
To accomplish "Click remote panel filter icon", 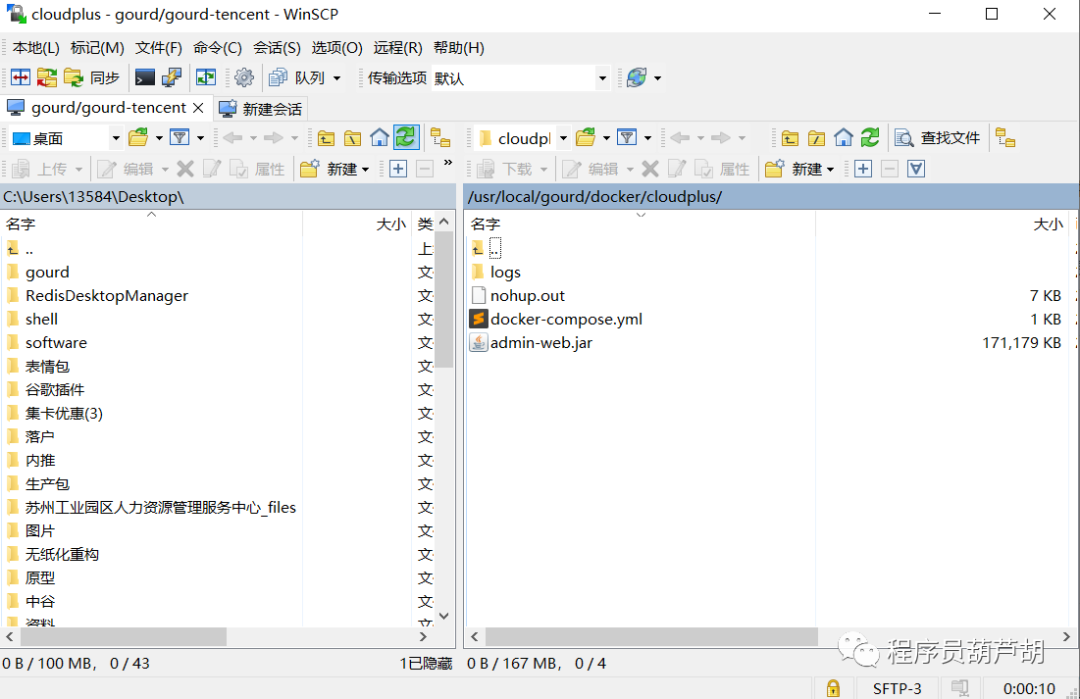I will 627,138.
